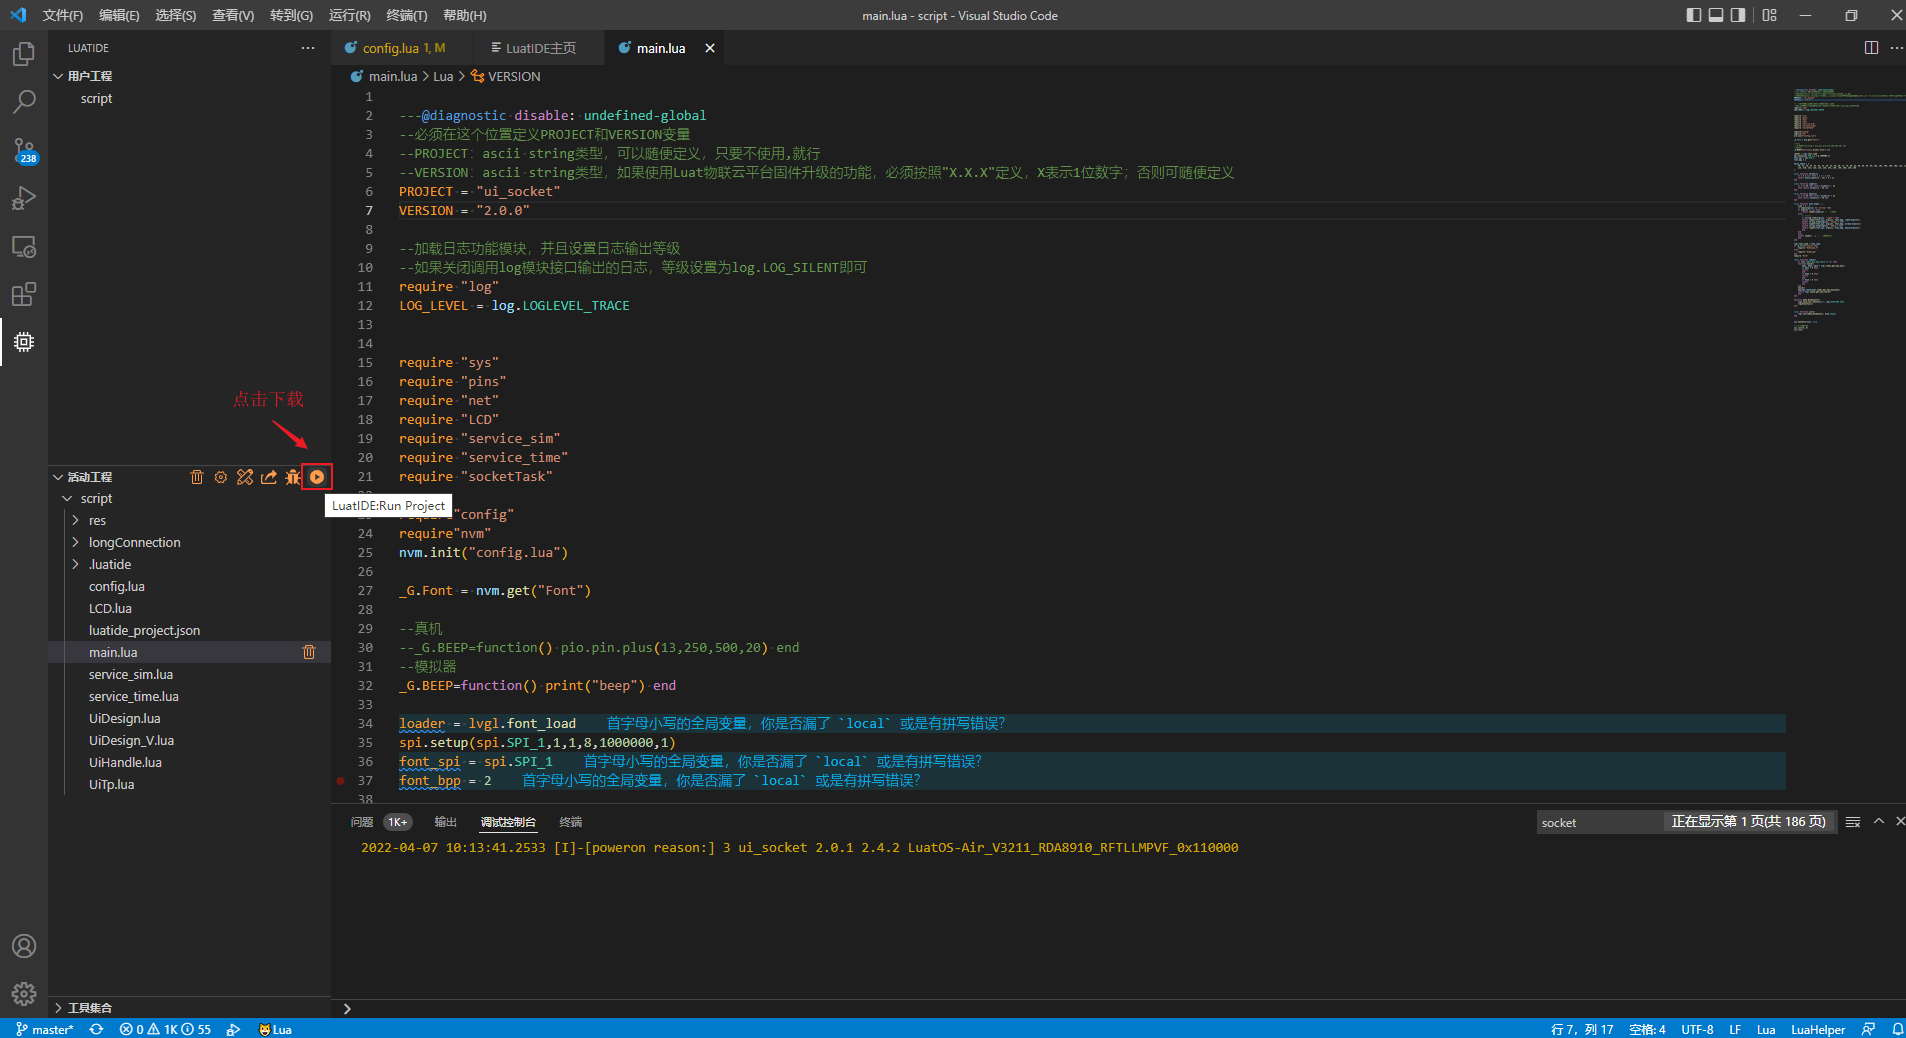Click the Customize Layout icon
1906x1038 pixels.
click(1770, 15)
